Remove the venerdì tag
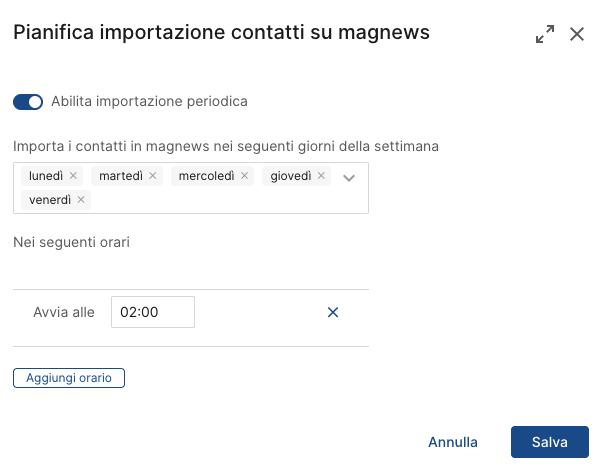This screenshot has height=472, width=616. pos(81,200)
